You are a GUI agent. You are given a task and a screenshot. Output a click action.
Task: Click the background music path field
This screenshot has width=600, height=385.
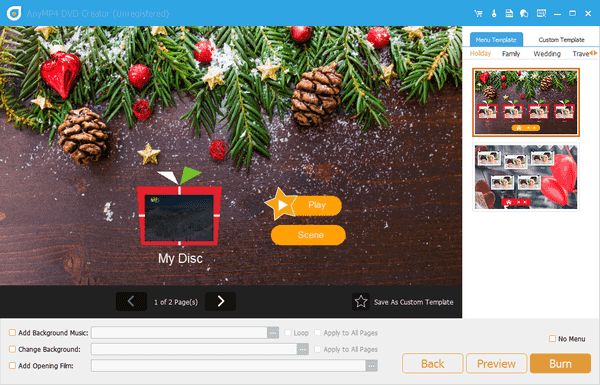coord(179,333)
